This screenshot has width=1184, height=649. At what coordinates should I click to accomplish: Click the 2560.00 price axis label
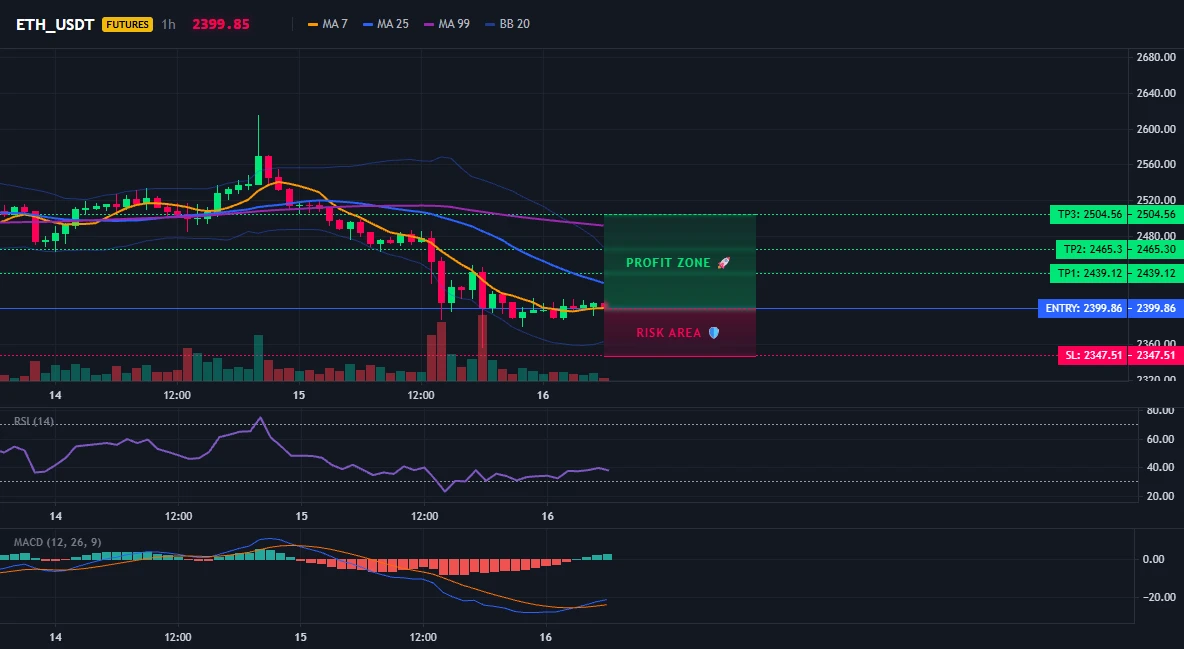pos(1156,164)
